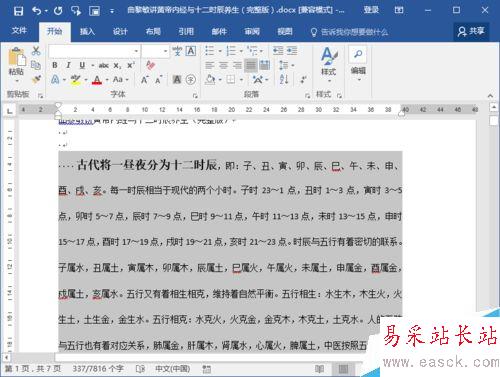The height and width of the screenshot is (377, 500).
Task: Cut selection with the scissors icon
Action: 36,51
